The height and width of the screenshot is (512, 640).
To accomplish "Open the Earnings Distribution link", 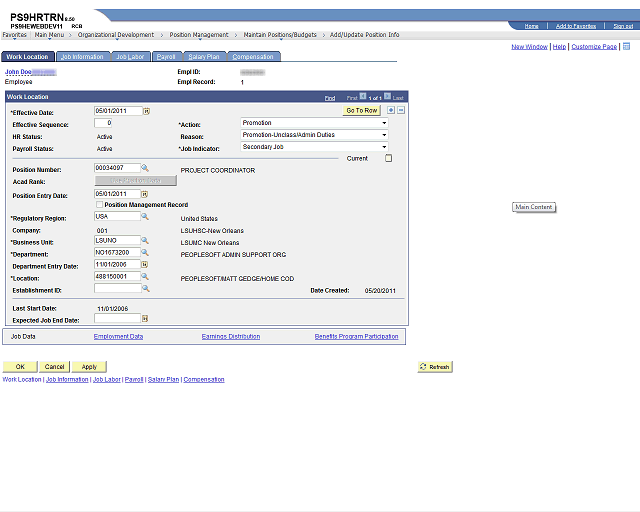I will [x=231, y=336].
